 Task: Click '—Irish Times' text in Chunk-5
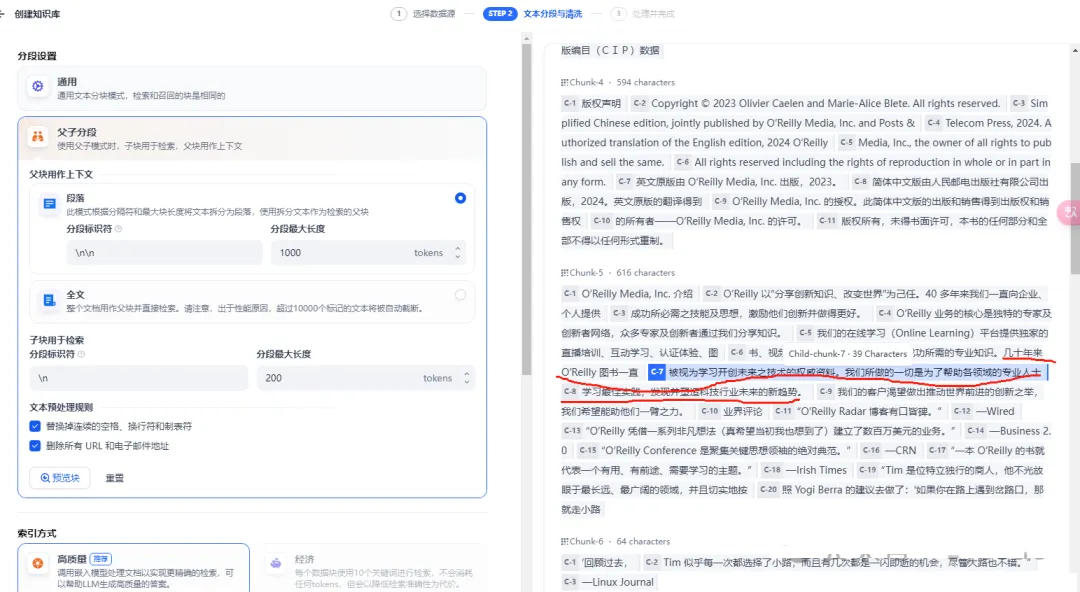tap(816, 470)
